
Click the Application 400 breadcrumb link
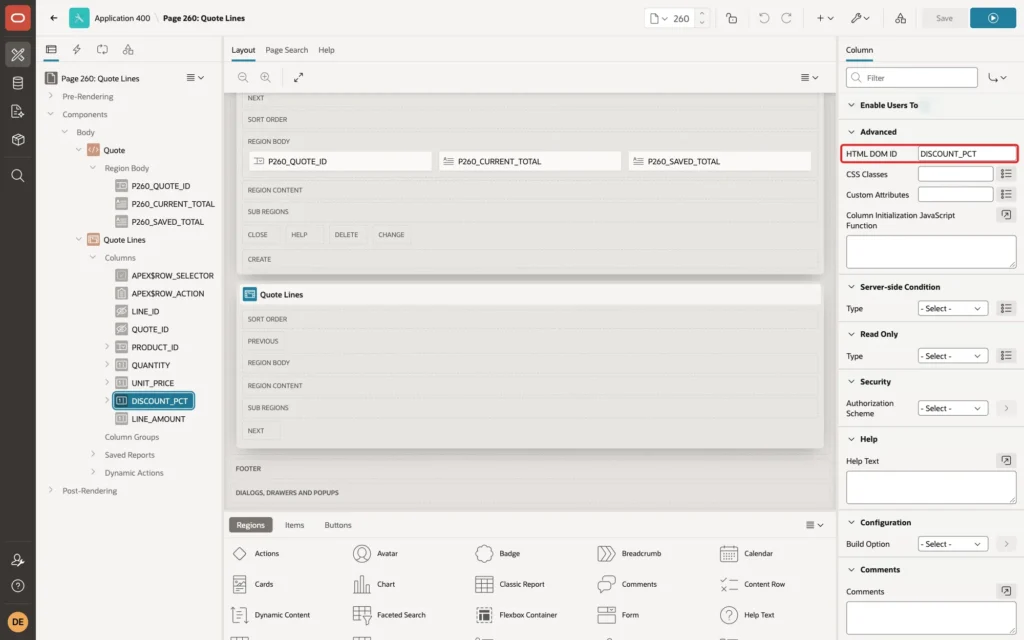[x=122, y=18]
